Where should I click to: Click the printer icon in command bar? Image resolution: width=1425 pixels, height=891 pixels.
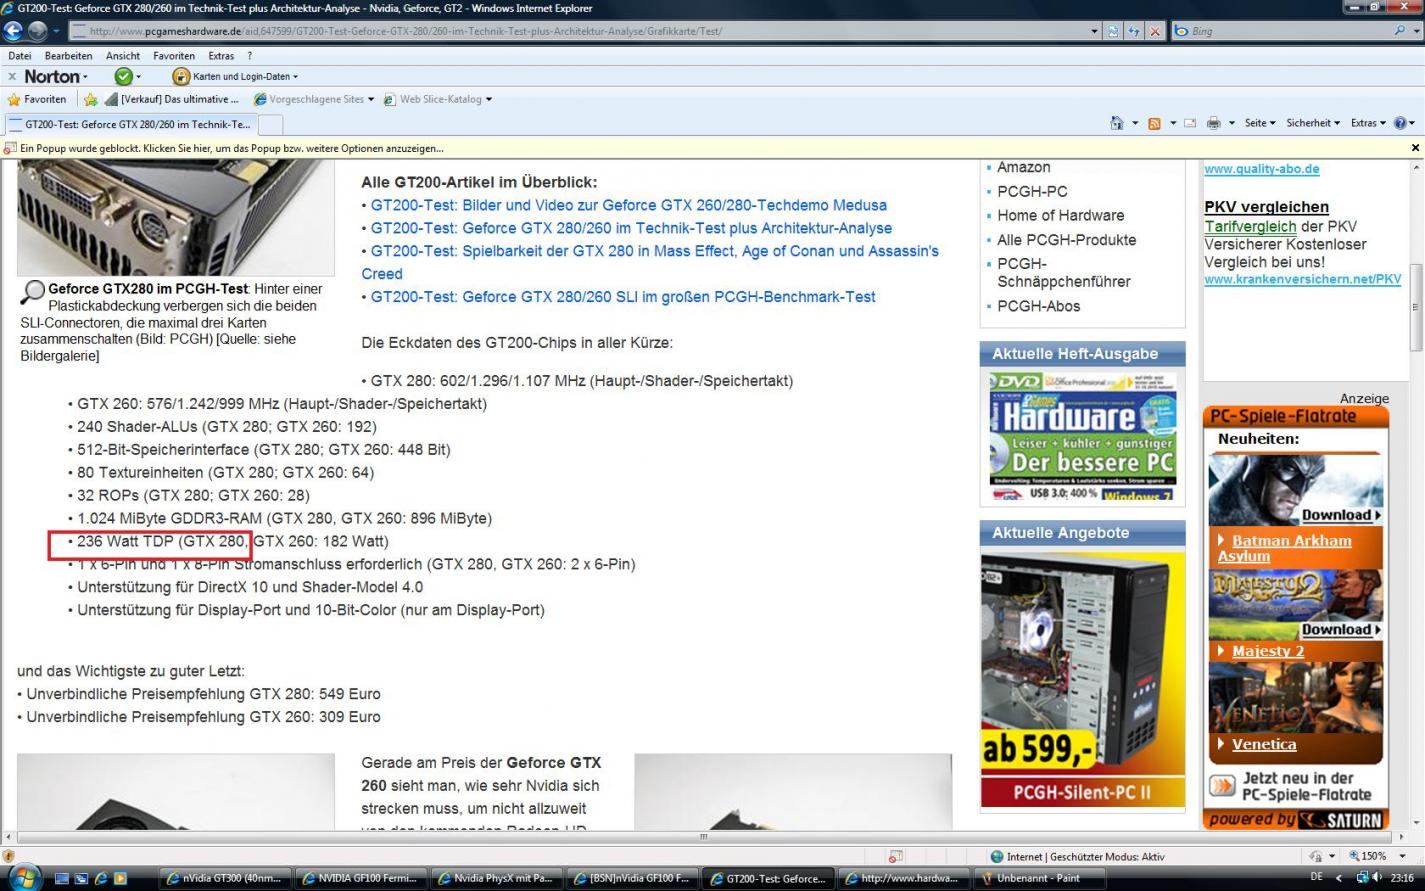pyautogui.click(x=1213, y=123)
